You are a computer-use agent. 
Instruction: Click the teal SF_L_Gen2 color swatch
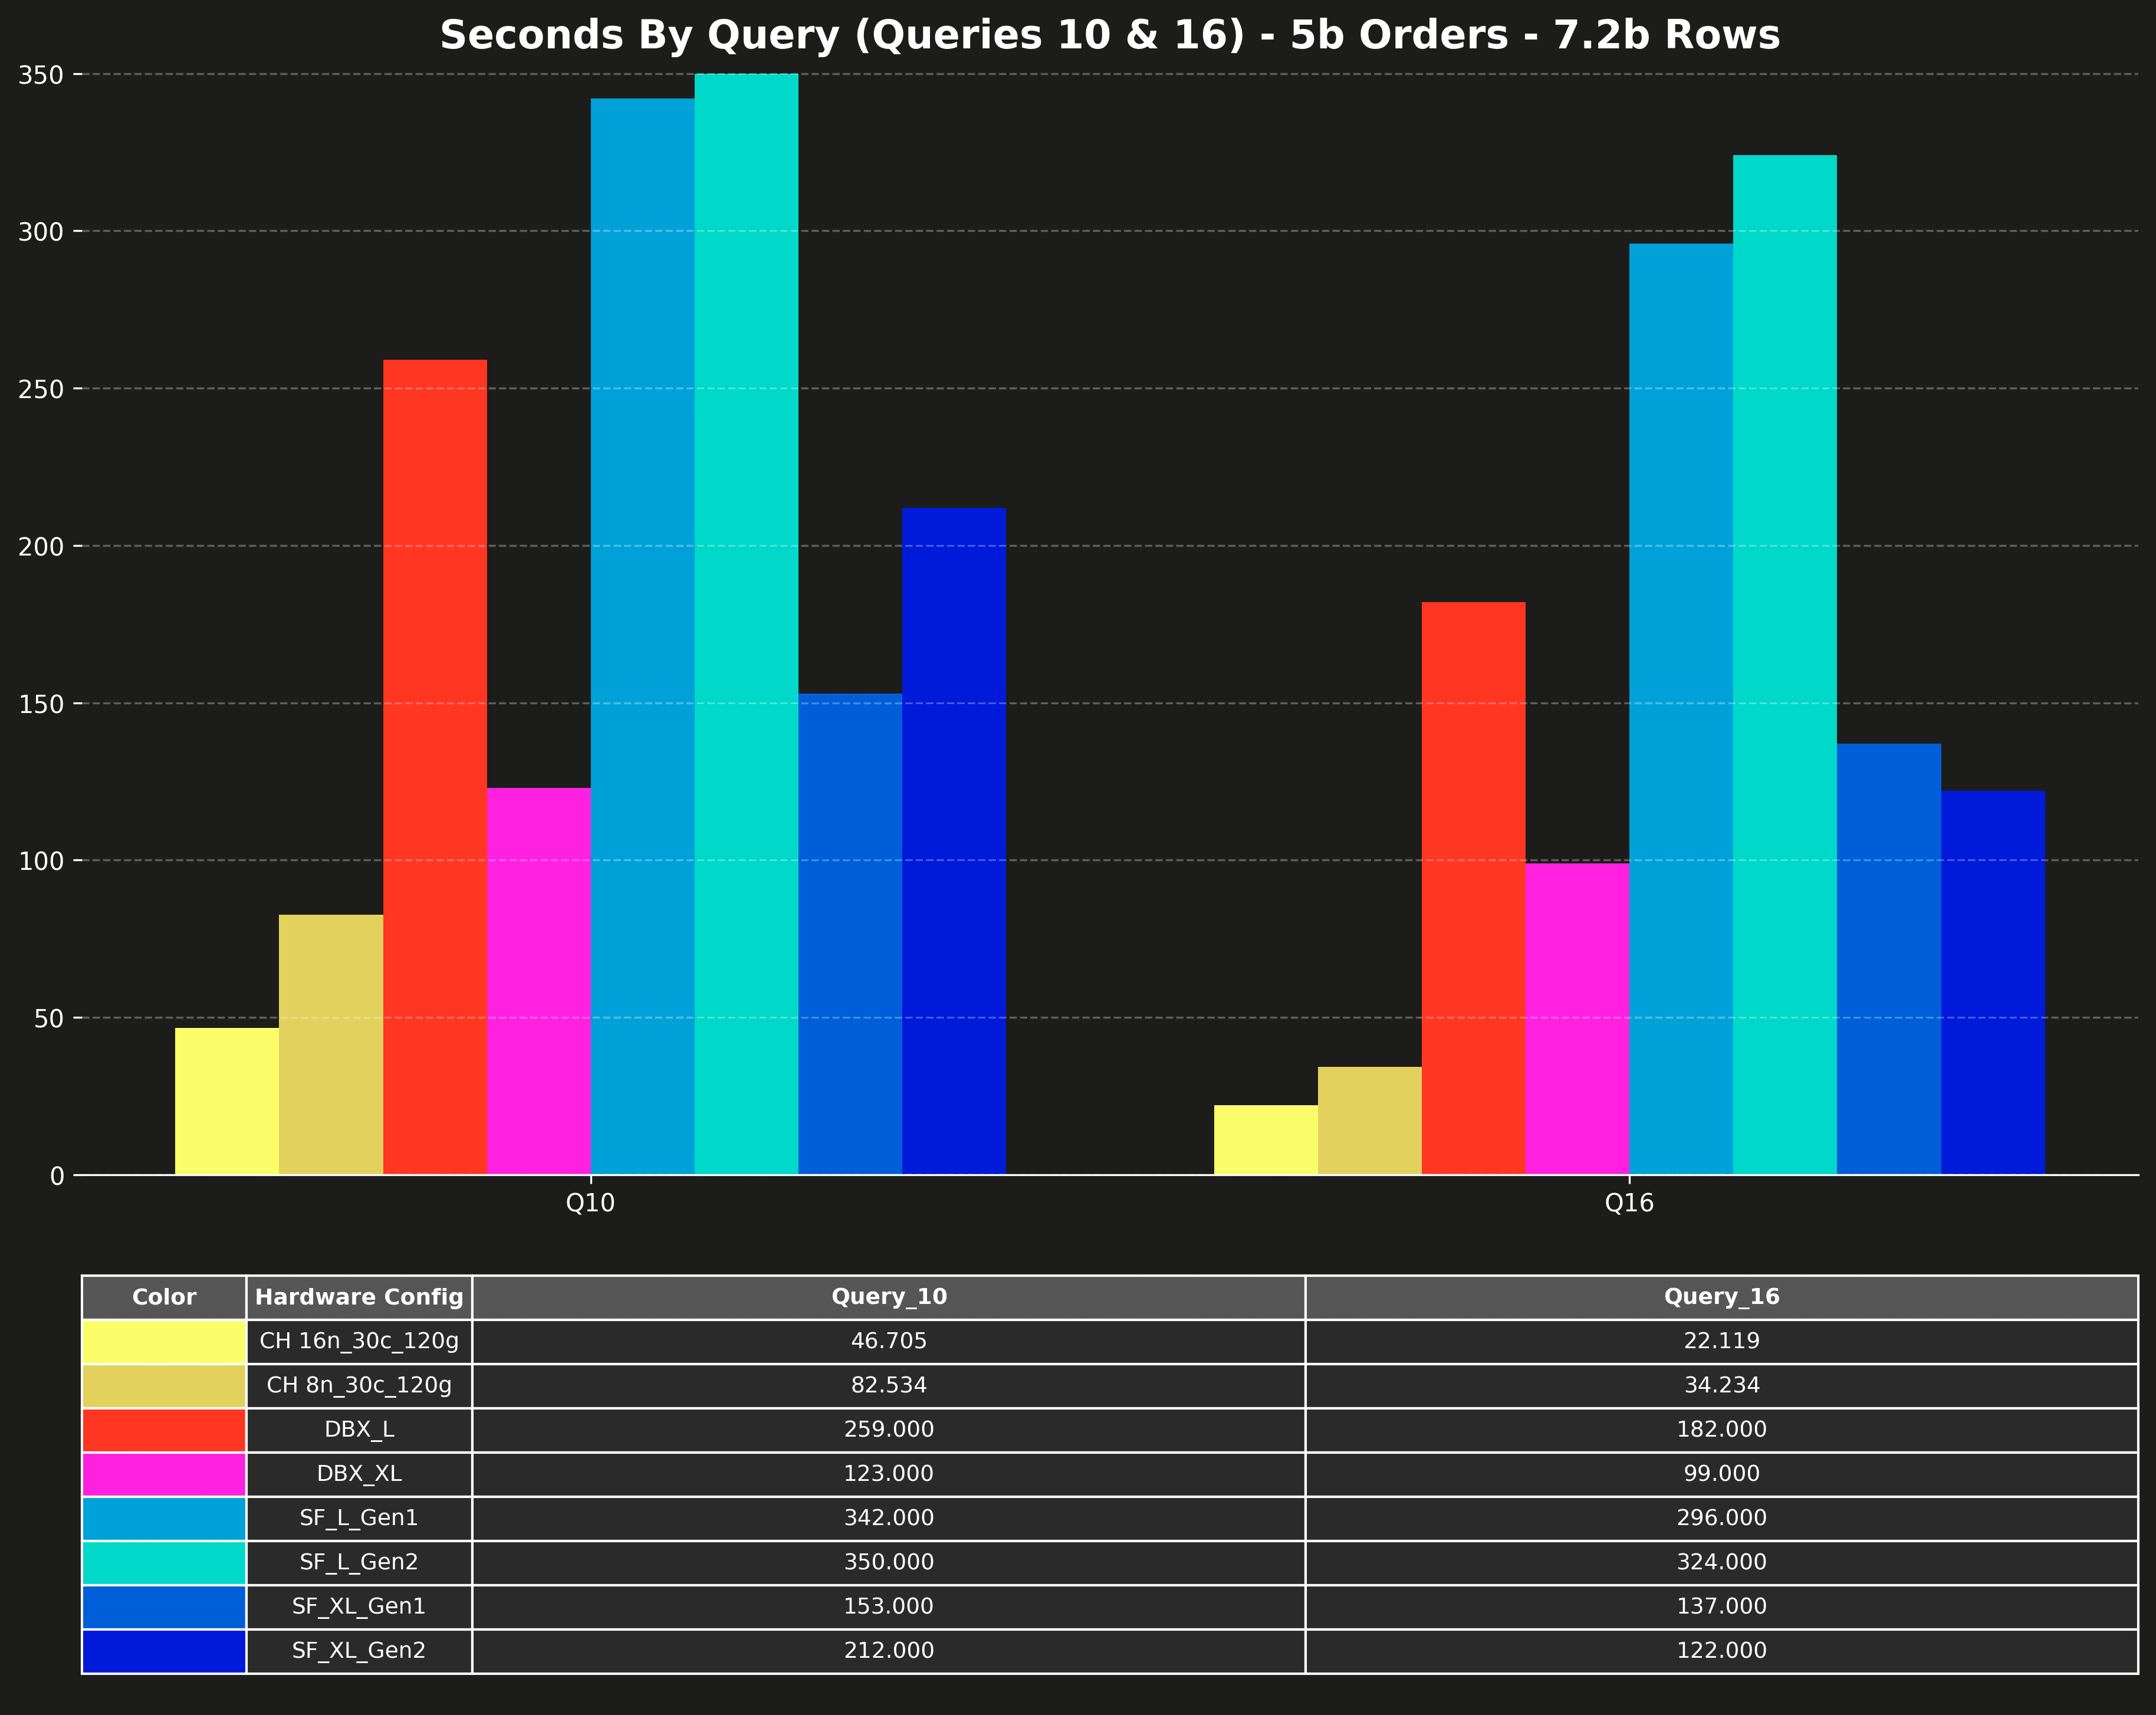click(164, 1562)
